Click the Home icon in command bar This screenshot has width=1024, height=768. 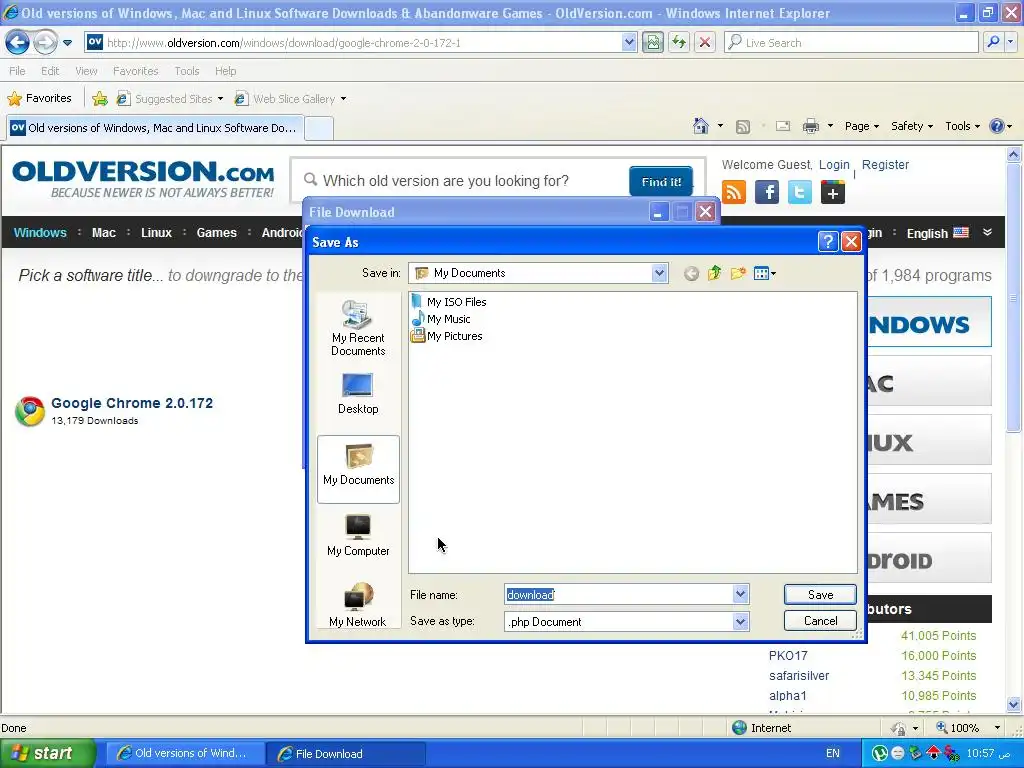[701, 126]
